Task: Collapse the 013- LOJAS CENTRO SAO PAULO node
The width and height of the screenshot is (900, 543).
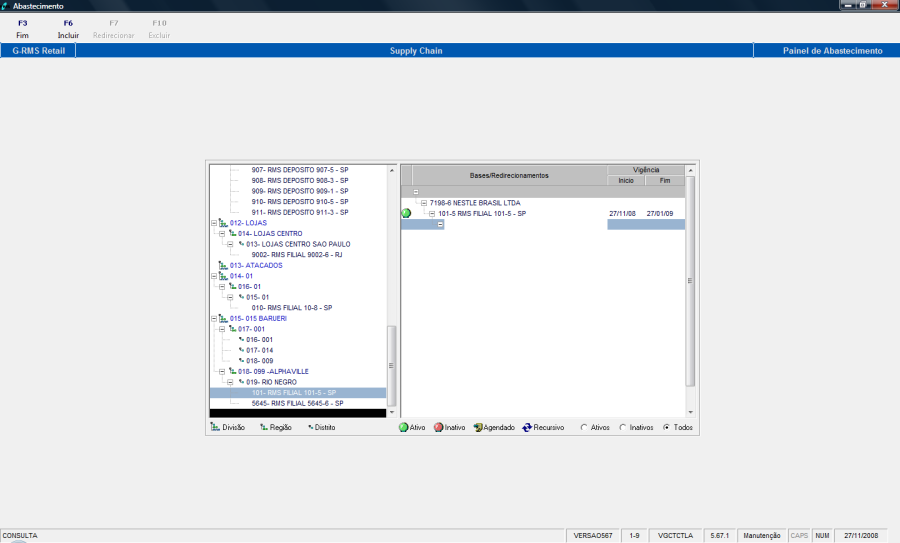Action: [x=230, y=244]
